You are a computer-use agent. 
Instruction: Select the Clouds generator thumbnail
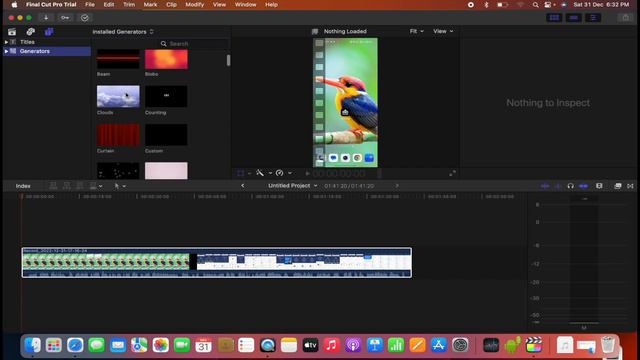pos(118,96)
